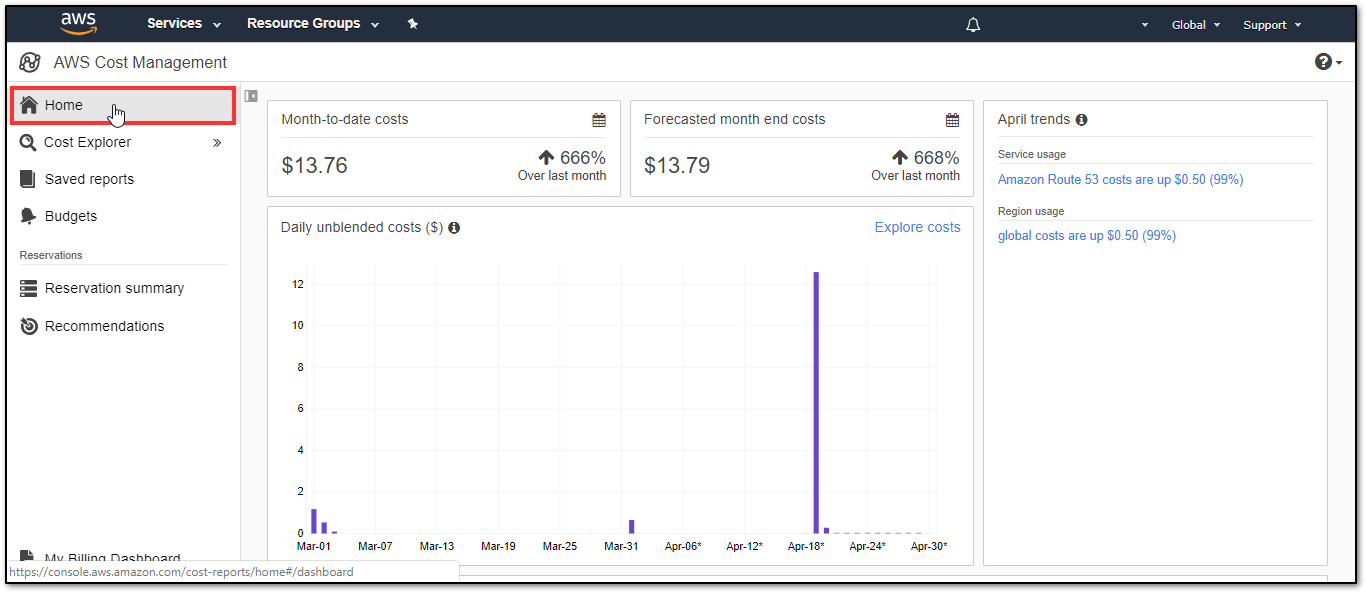Screen dimensions: 1366x593
Task: Click the Home house icon
Action: [x=29, y=105]
